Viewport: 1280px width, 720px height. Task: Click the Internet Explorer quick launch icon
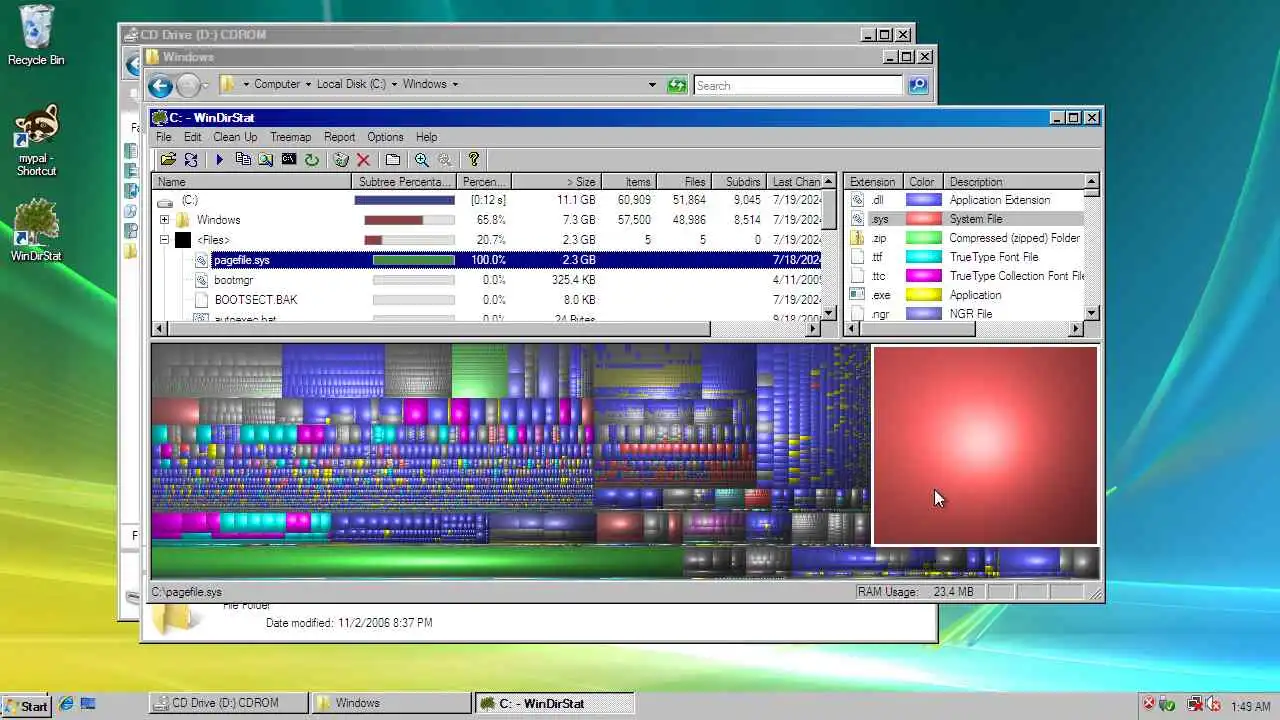click(x=67, y=704)
